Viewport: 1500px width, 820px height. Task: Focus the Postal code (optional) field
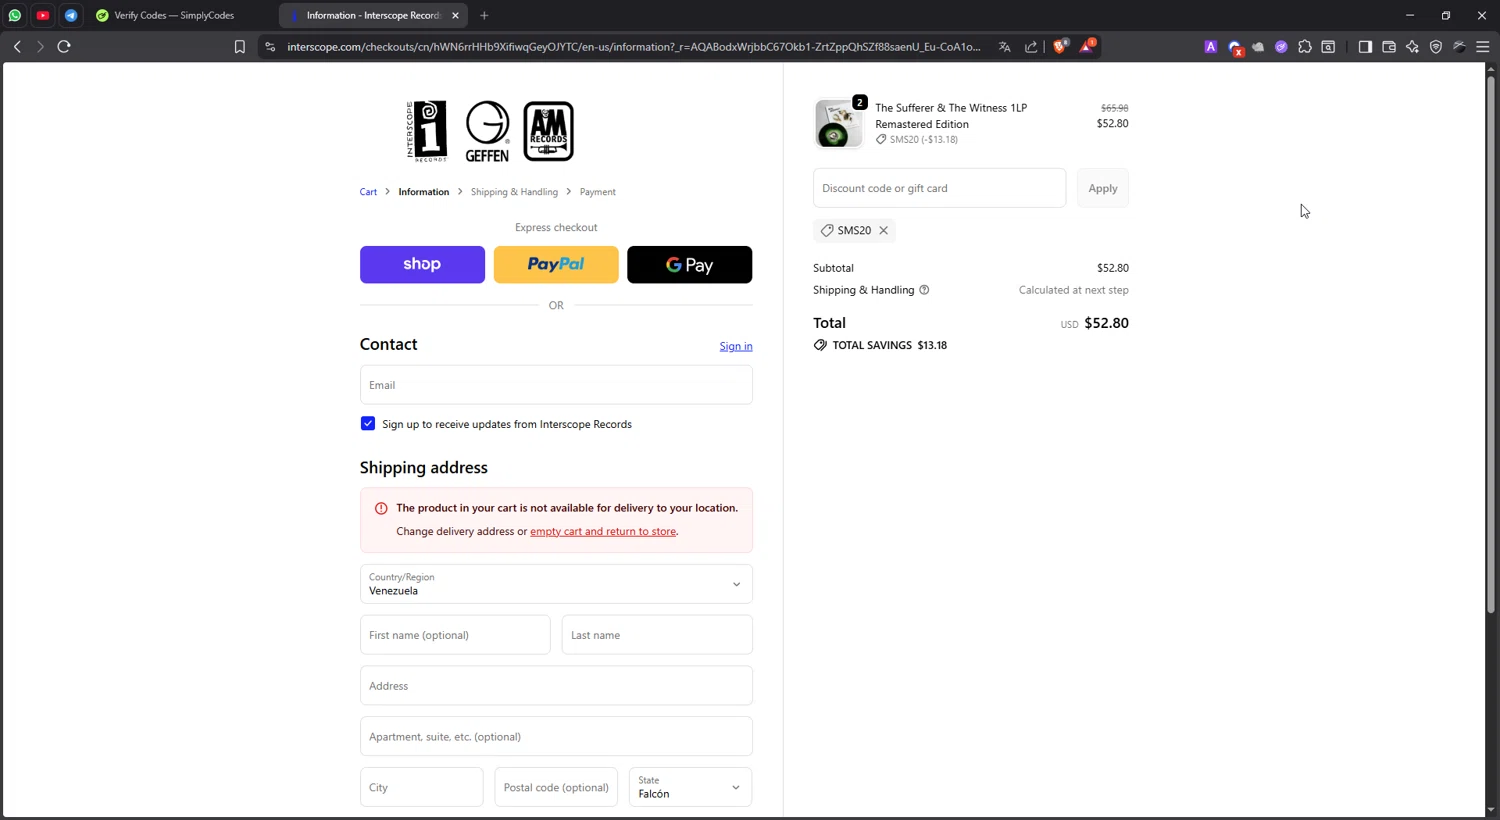point(556,787)
